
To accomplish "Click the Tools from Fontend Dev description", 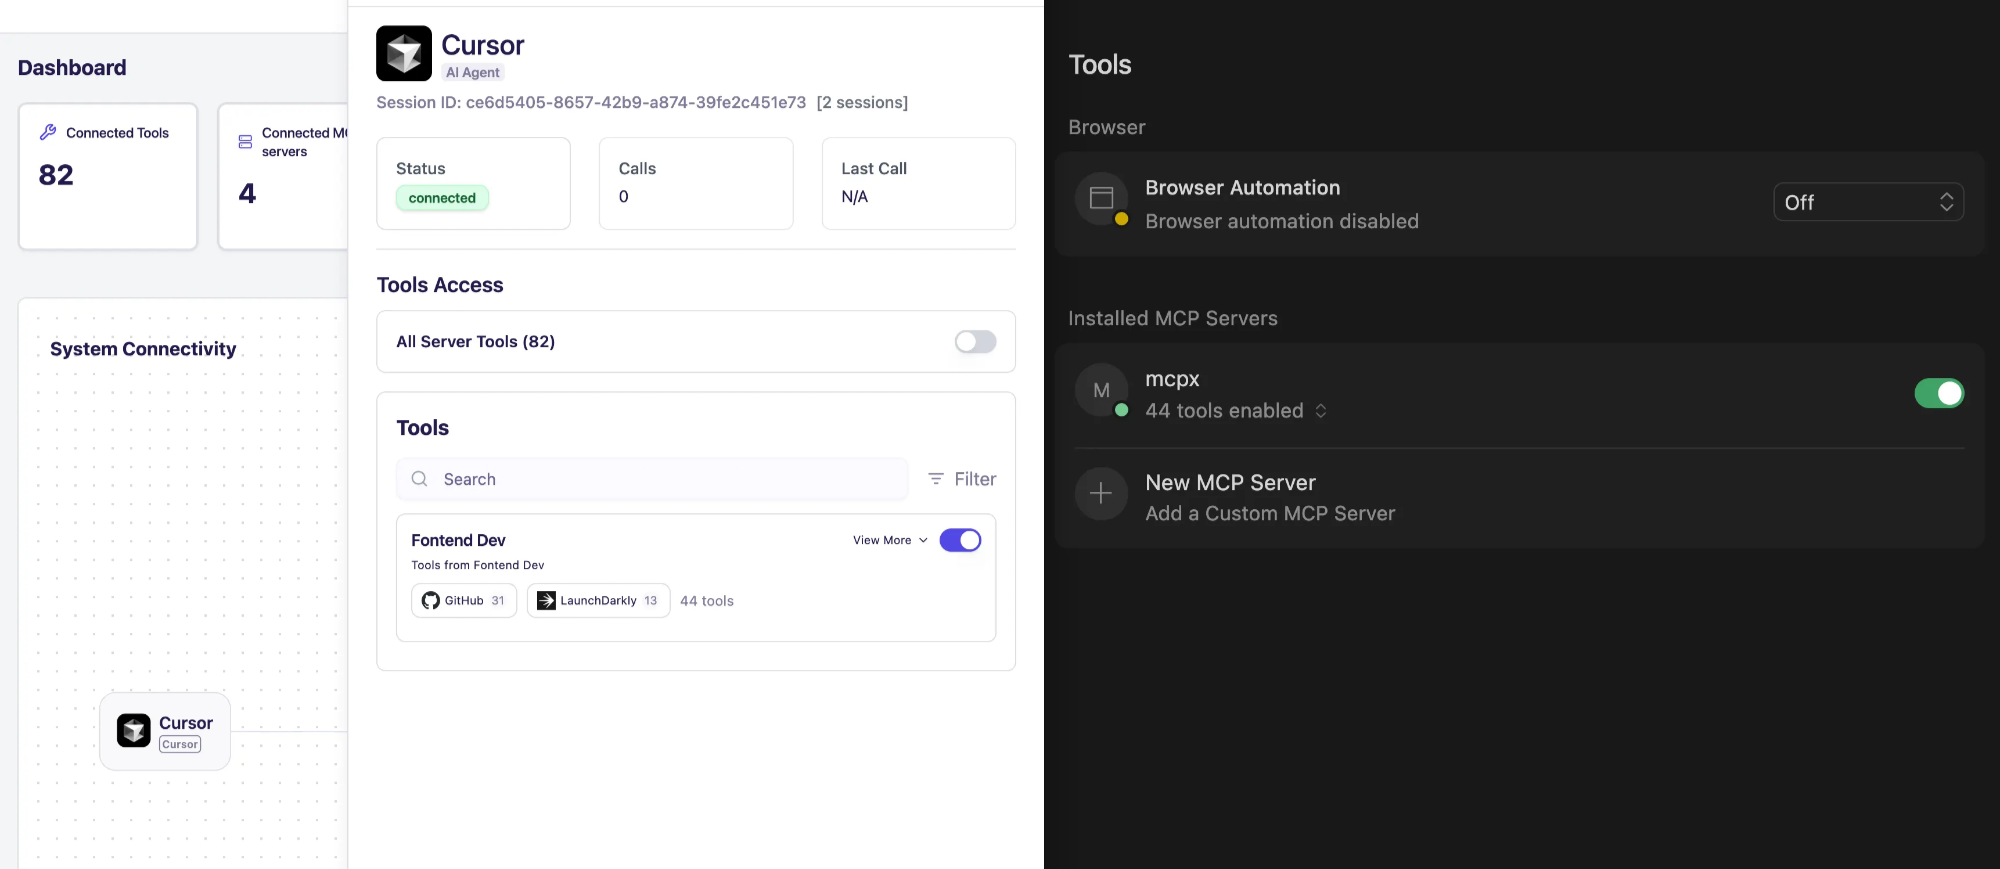I will pos(478,565).
